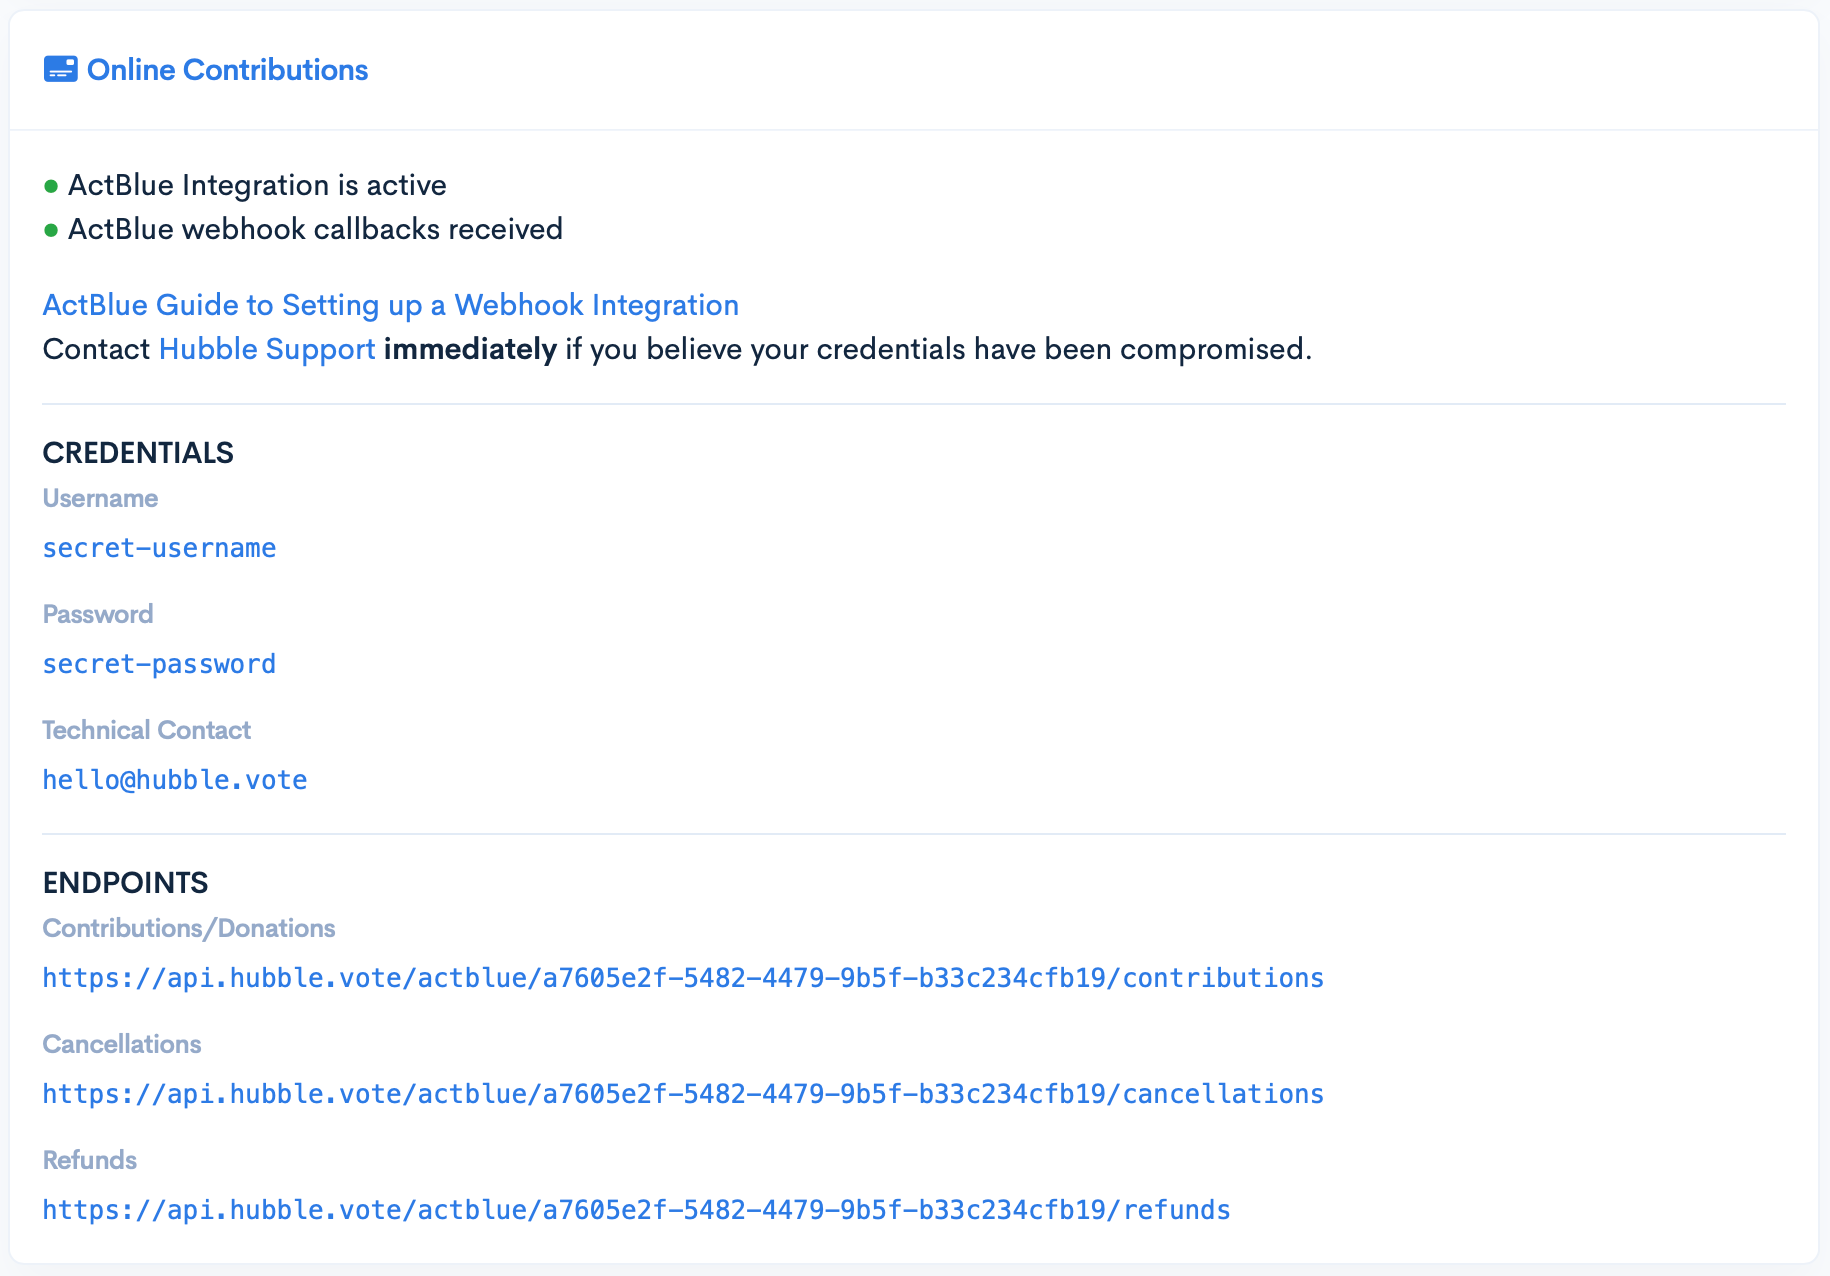Click the credit card icon beside Online Contributions
The image size is (1830, 1276).
[x=60, y=69]
